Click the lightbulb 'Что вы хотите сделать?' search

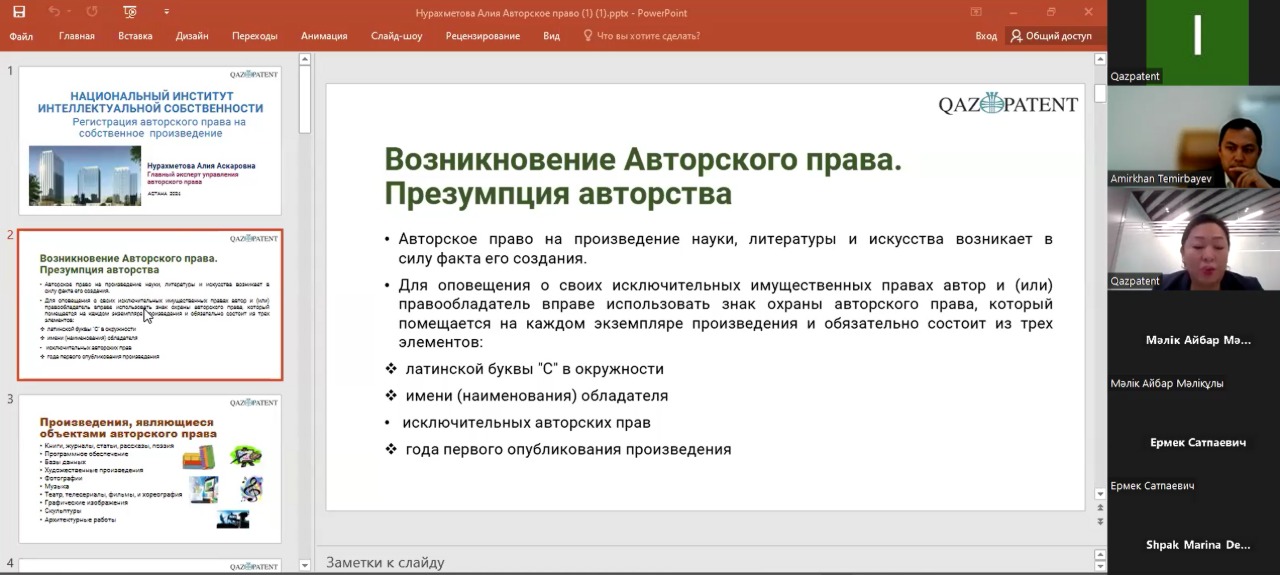pyautogui.click(x=641, y=36)
